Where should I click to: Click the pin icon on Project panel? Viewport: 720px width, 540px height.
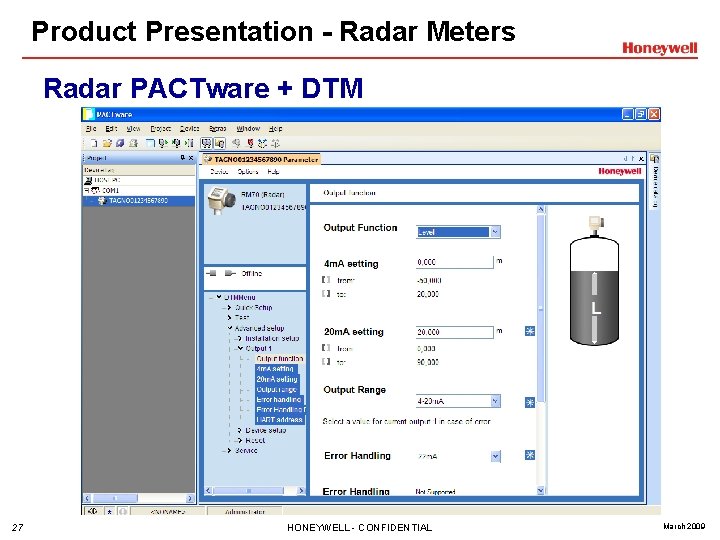pyautogui.click(x=183, y=158)
